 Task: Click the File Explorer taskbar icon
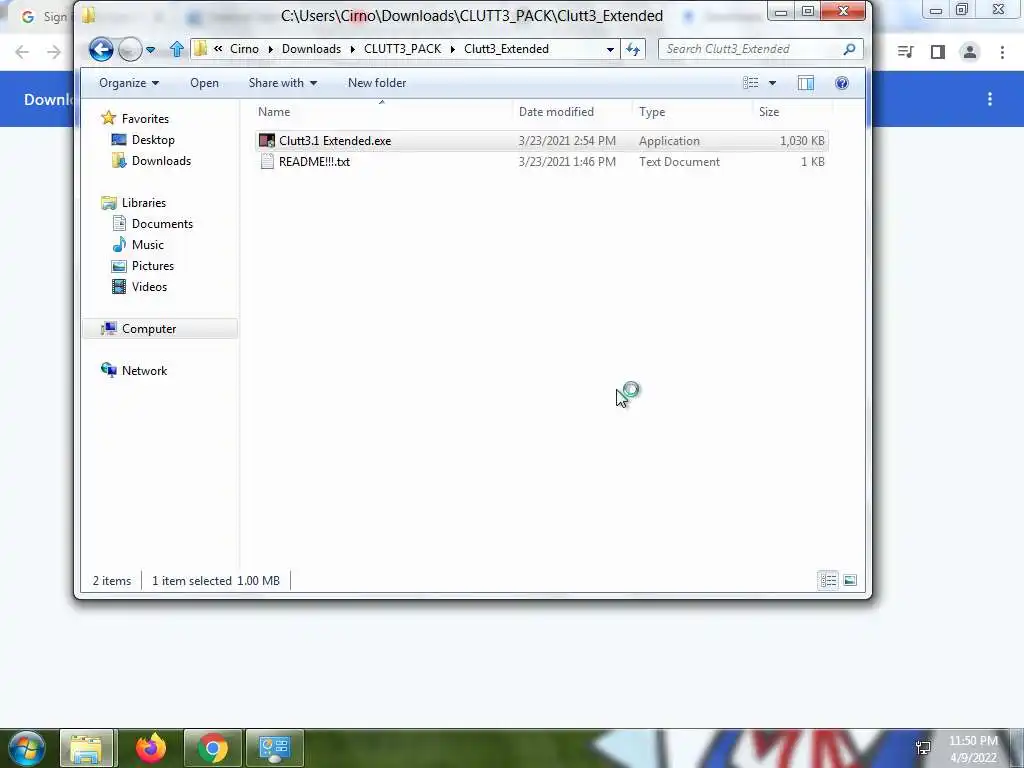88,748
